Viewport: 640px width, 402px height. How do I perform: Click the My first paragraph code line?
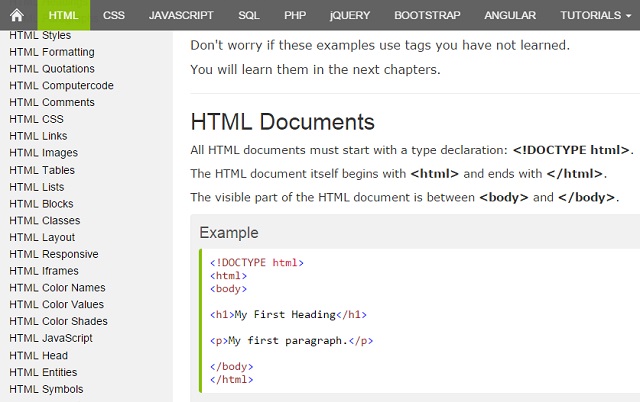tap(291, 341)
